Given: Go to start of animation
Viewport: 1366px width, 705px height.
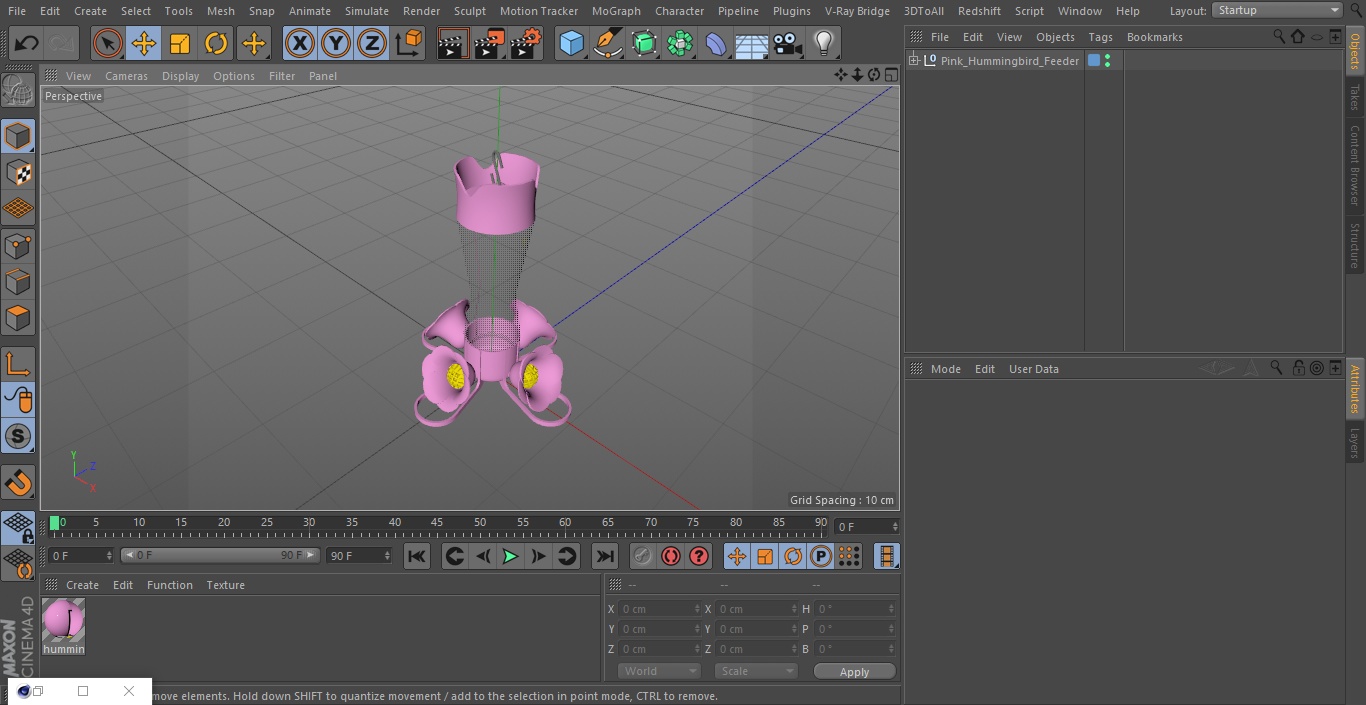Looking at the screenshot, I should click(417, 556).
